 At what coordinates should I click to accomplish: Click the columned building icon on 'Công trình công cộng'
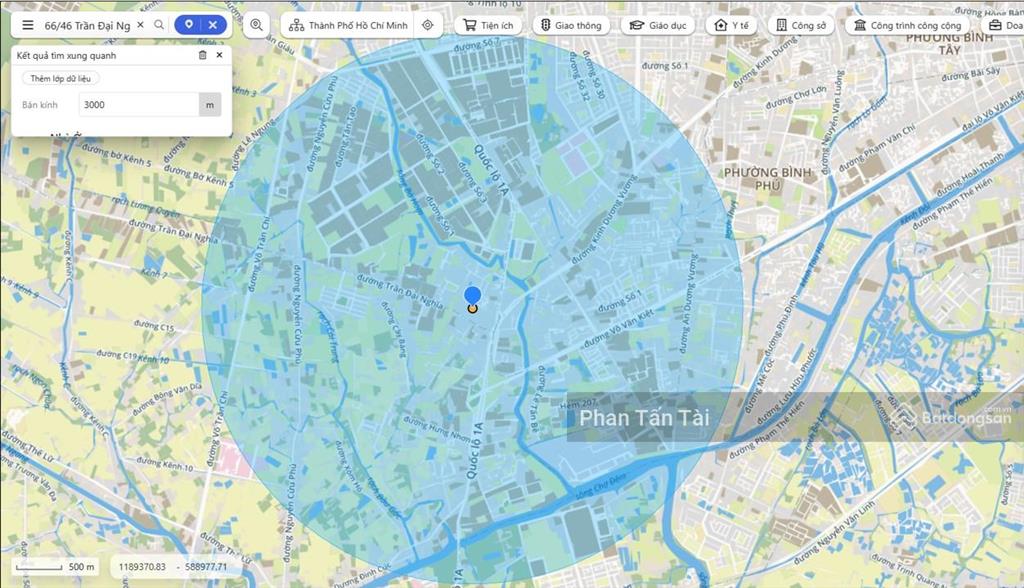860,25
